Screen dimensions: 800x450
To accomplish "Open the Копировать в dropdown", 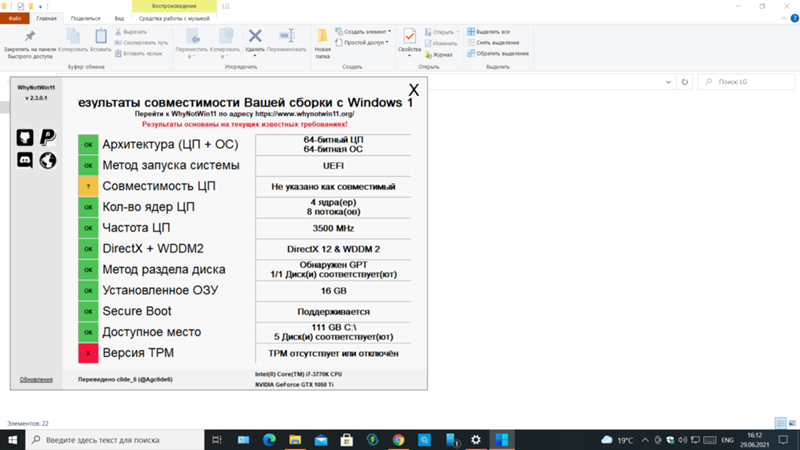I will (x=224, y=44).
